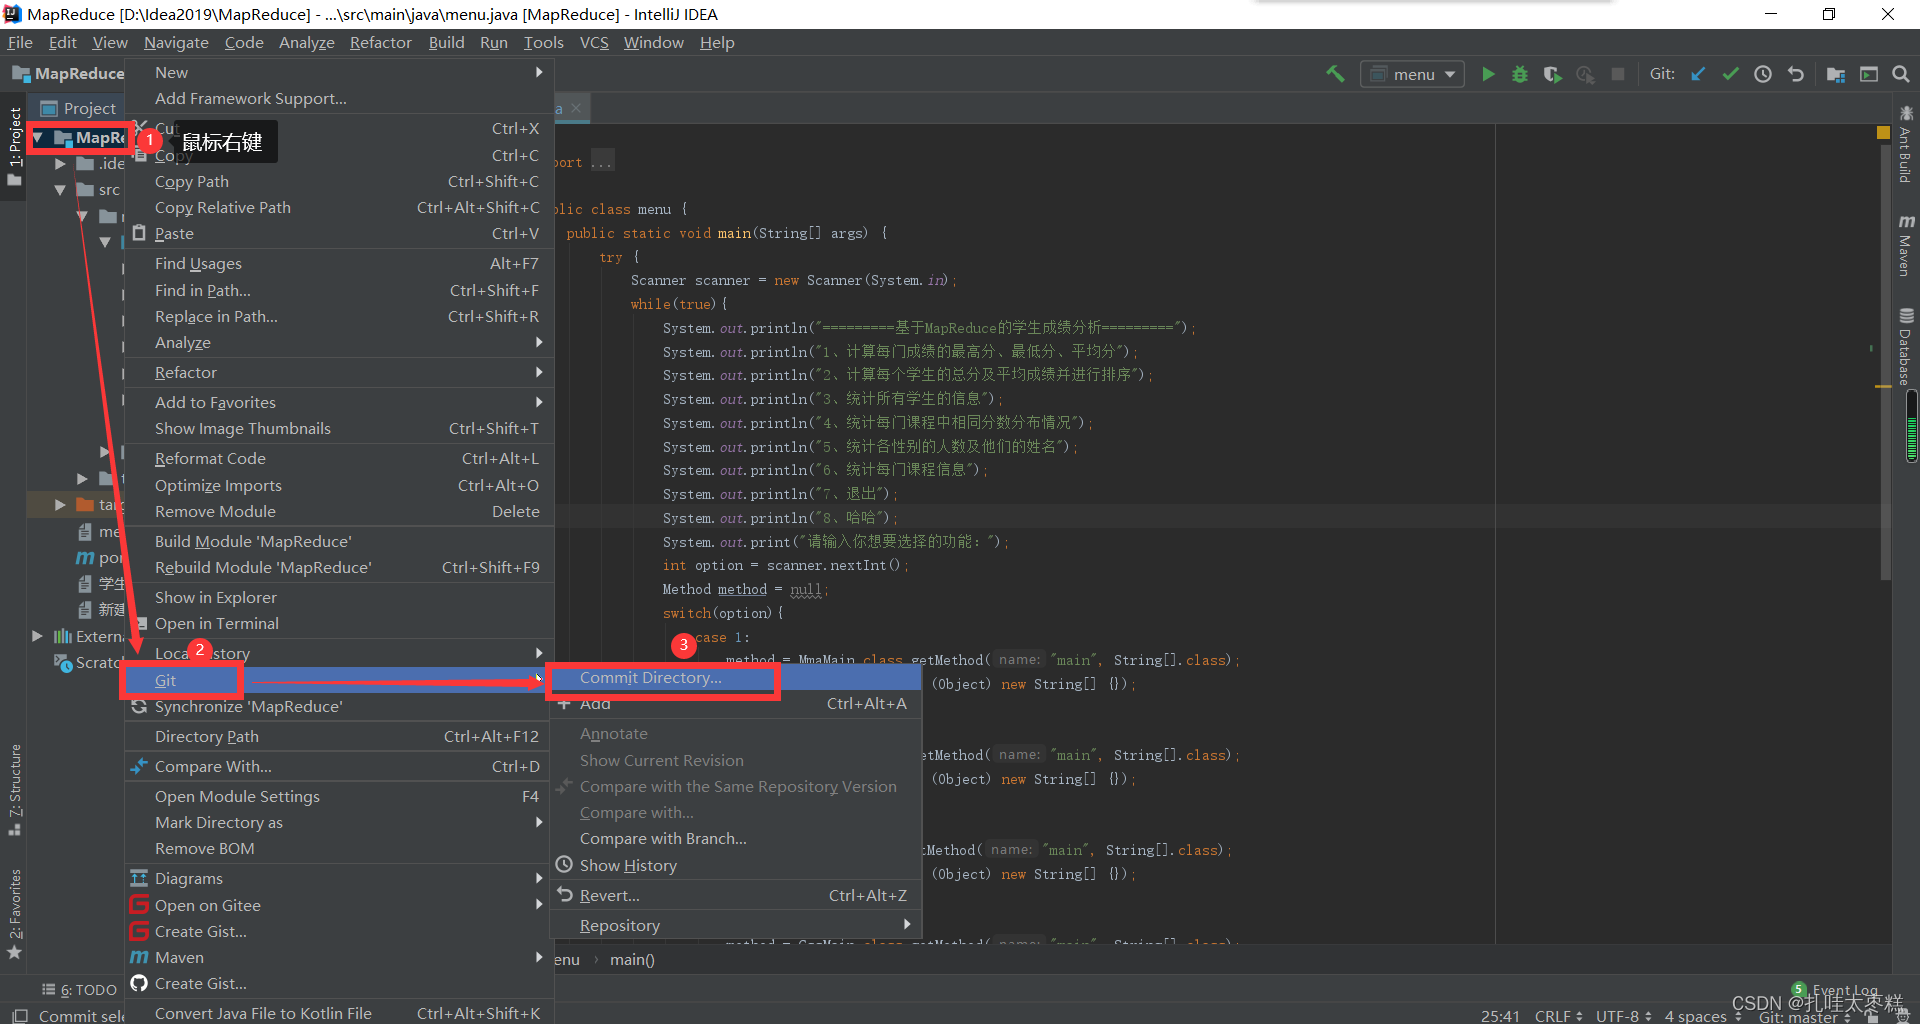Screen dimensions: 1920x1024
Task: Click the main() breadcrumb
Action: (632, 959)
